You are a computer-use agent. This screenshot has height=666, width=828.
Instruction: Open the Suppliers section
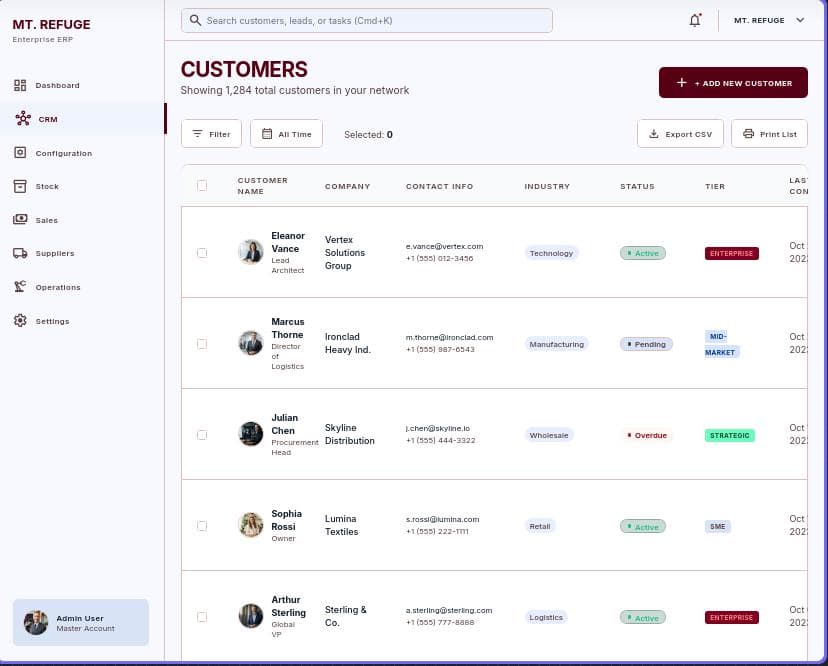pos(82,253)
